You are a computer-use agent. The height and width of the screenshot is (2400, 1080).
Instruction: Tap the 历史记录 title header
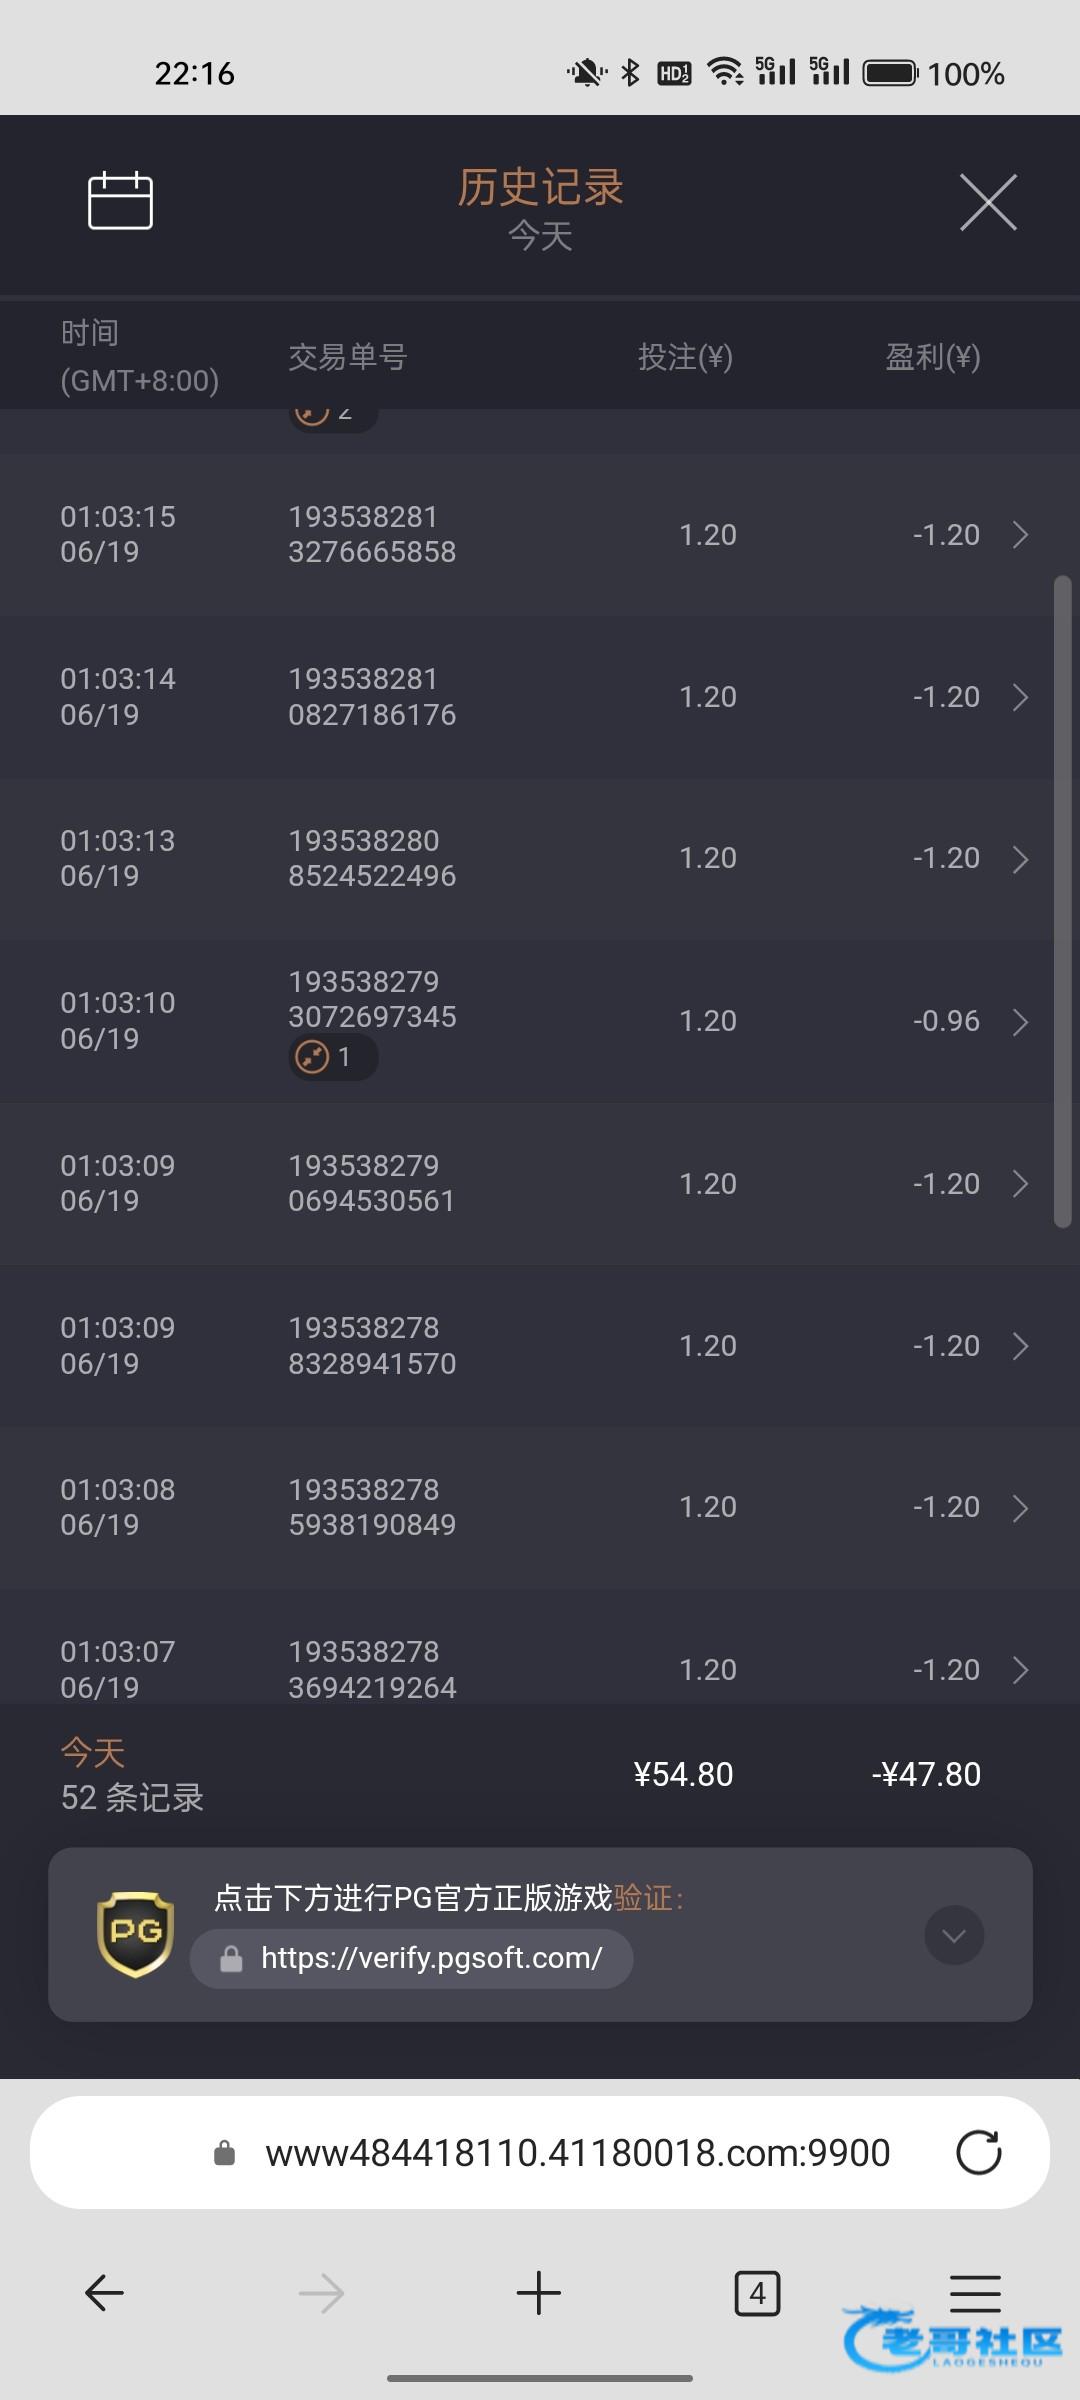tap(540, 188)
